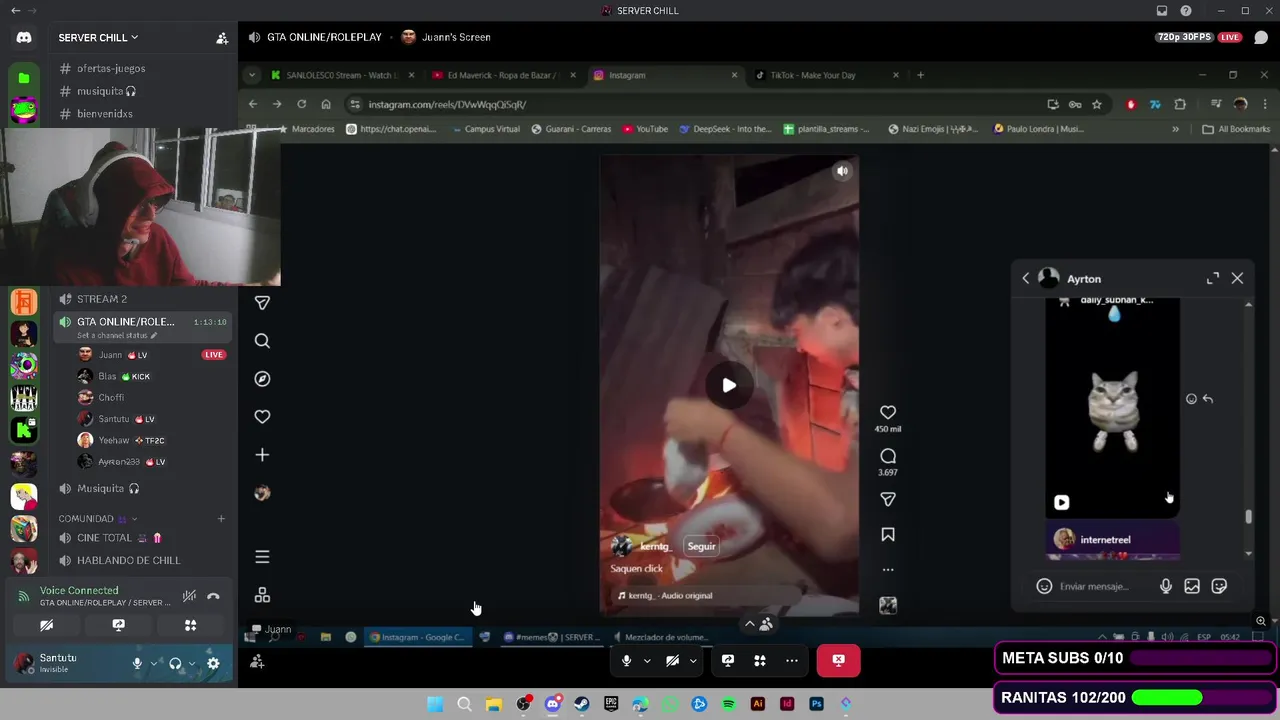Open activities in call control bar
Viewport: 1280px width, 720px height.
(760, 660)
